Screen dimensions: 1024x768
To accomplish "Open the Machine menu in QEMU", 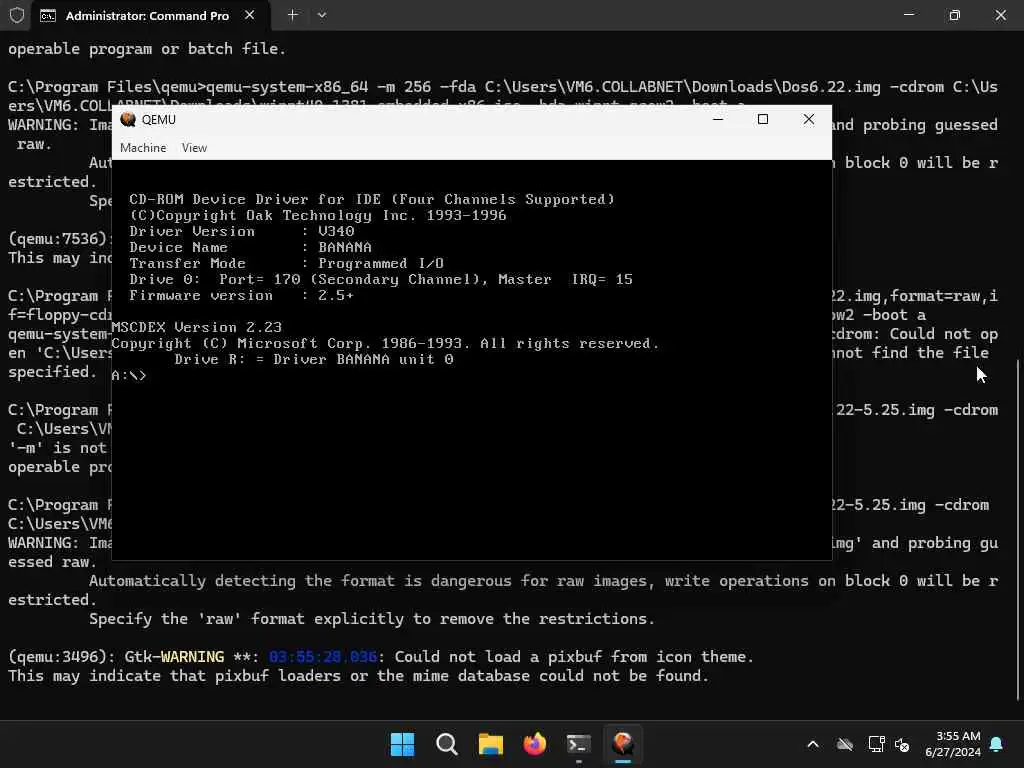I will pyautogui.click(x=143, y=148).
